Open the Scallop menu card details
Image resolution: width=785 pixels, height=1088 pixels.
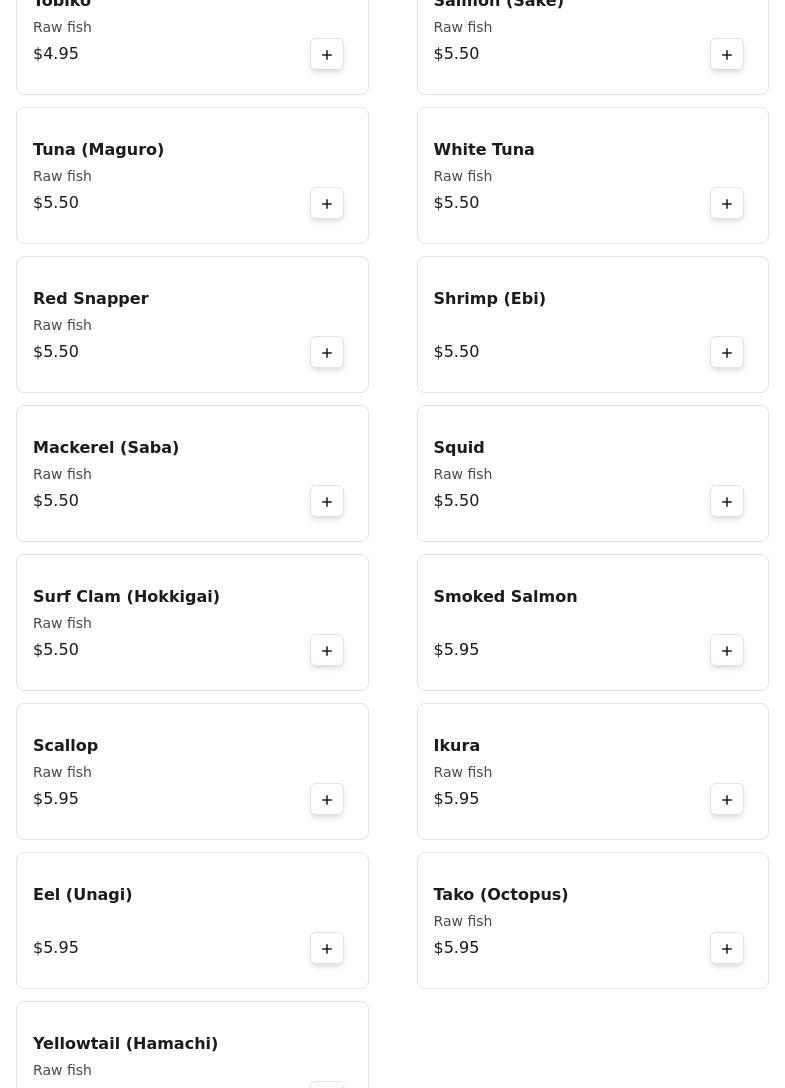[170, 771]
